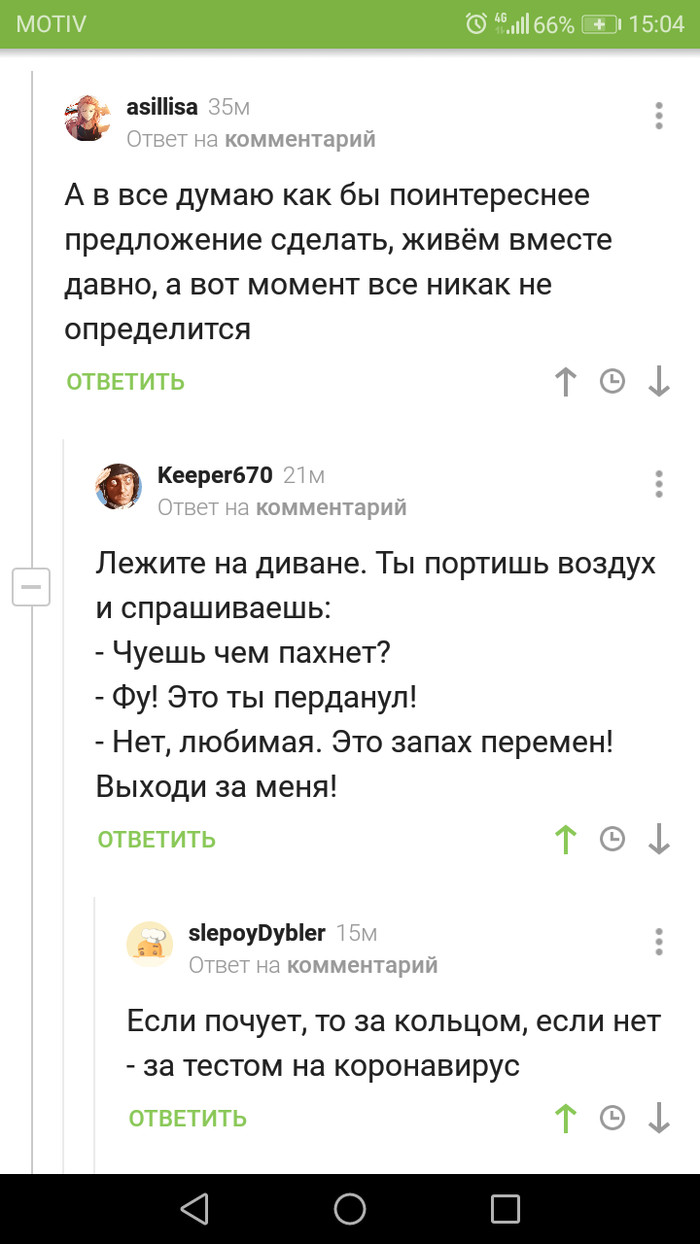
Task: Click clock icon on Keeper670's comment
Action: pyautogui.click(x=612, y=839)
